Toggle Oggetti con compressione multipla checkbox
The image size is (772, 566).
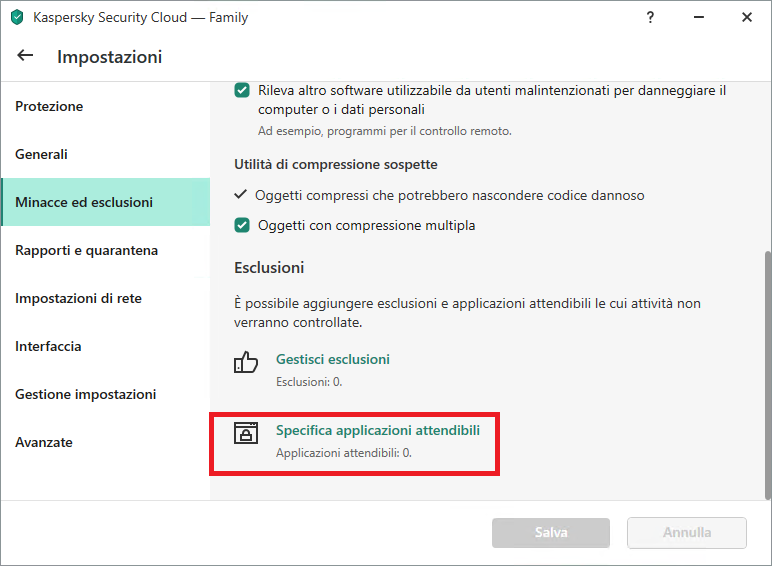click(242, 225)
